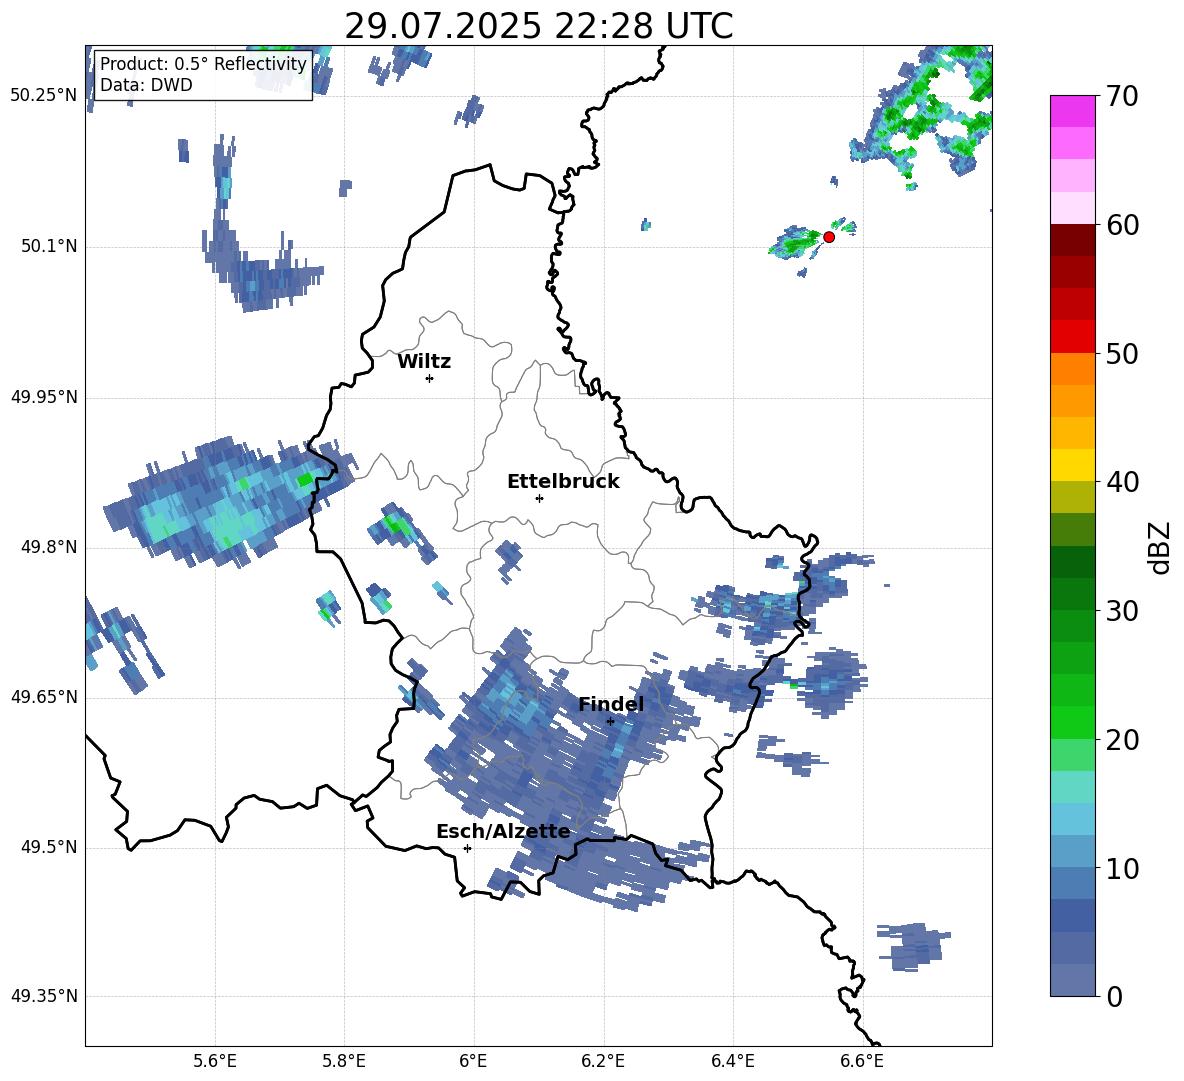Click the 50.1°N latitude label
This screenshot has width=1184, height=1081.
coord(49,246)
